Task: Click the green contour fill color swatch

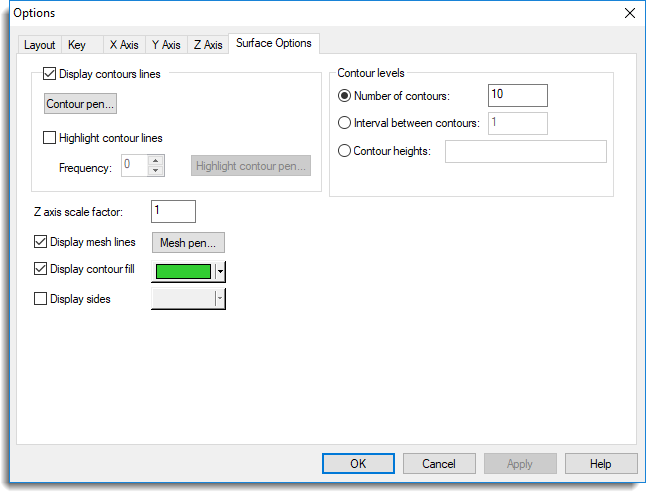Action: click(183, 271)
